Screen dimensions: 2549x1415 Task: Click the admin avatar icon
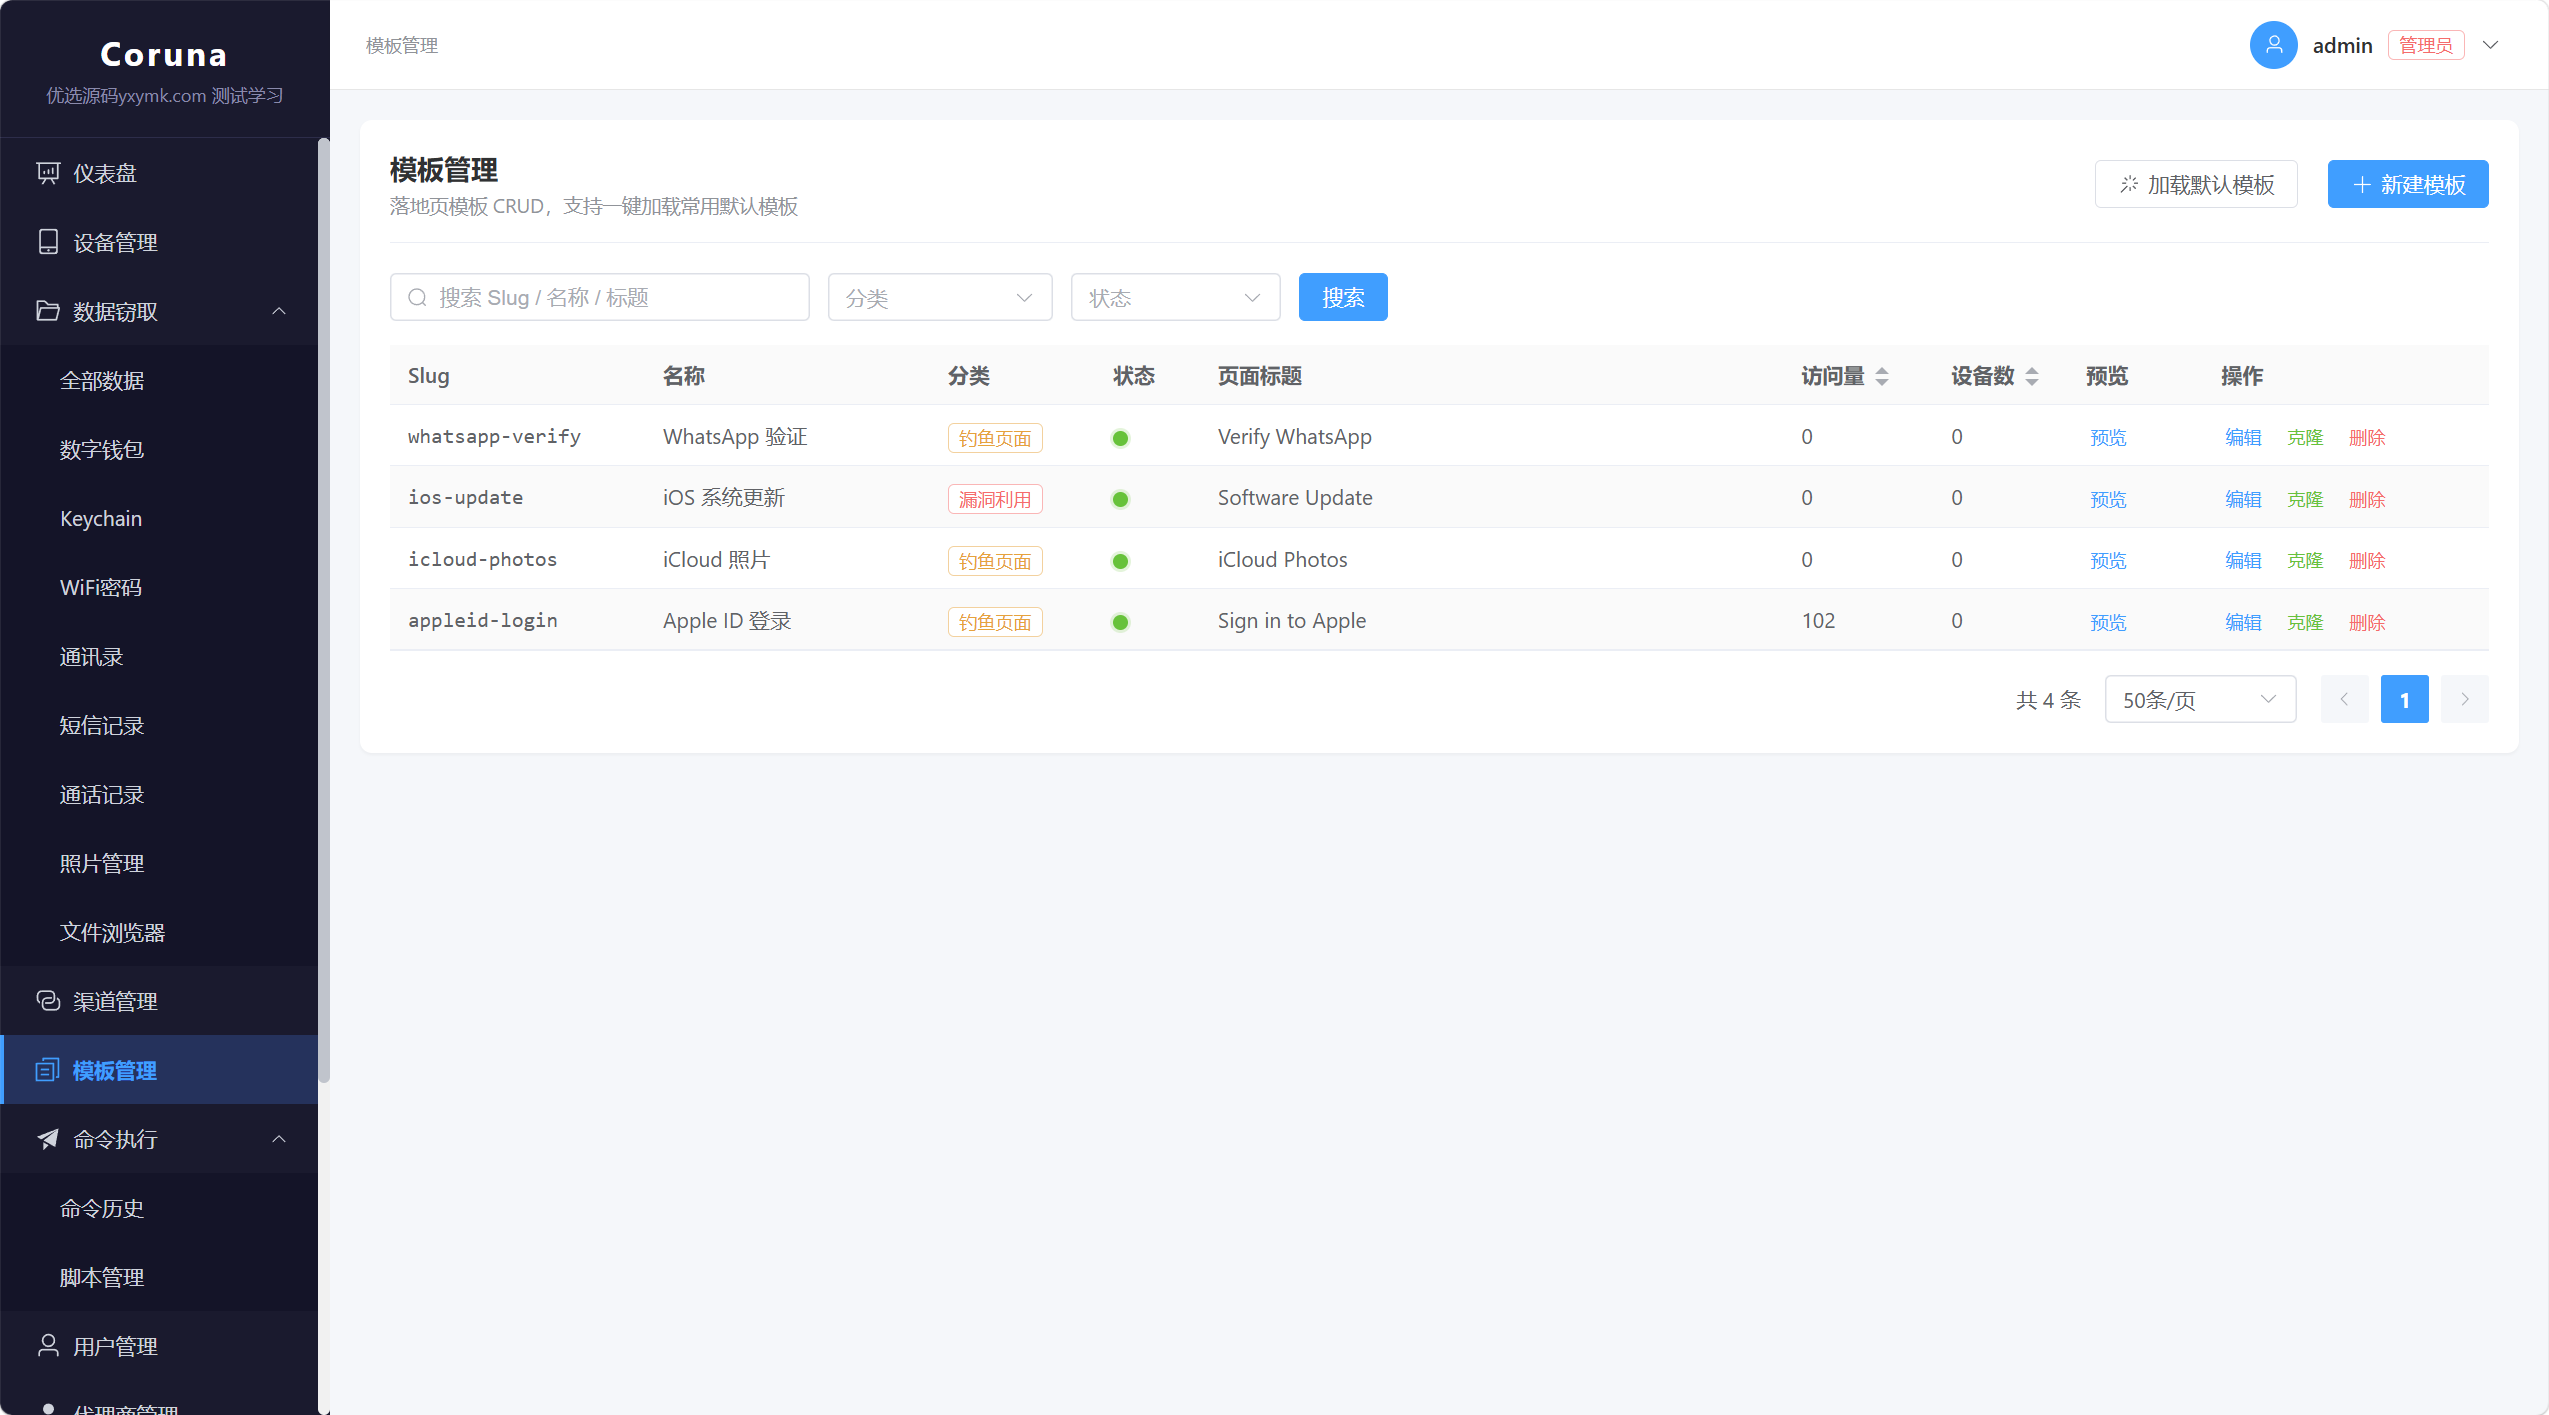(x=2273, y=45)
